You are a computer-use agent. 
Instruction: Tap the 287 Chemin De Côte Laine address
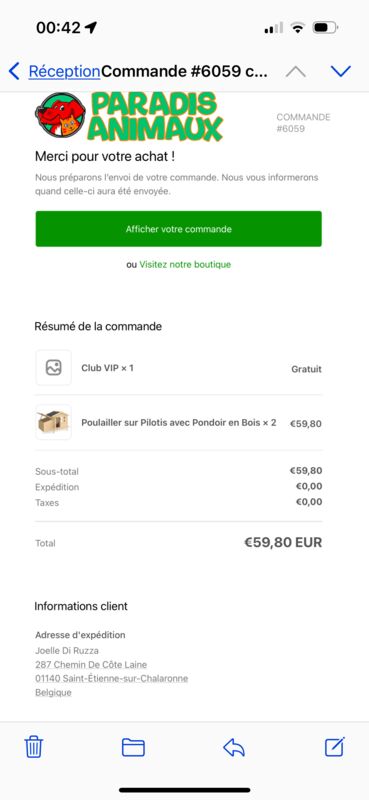(91, 664)
